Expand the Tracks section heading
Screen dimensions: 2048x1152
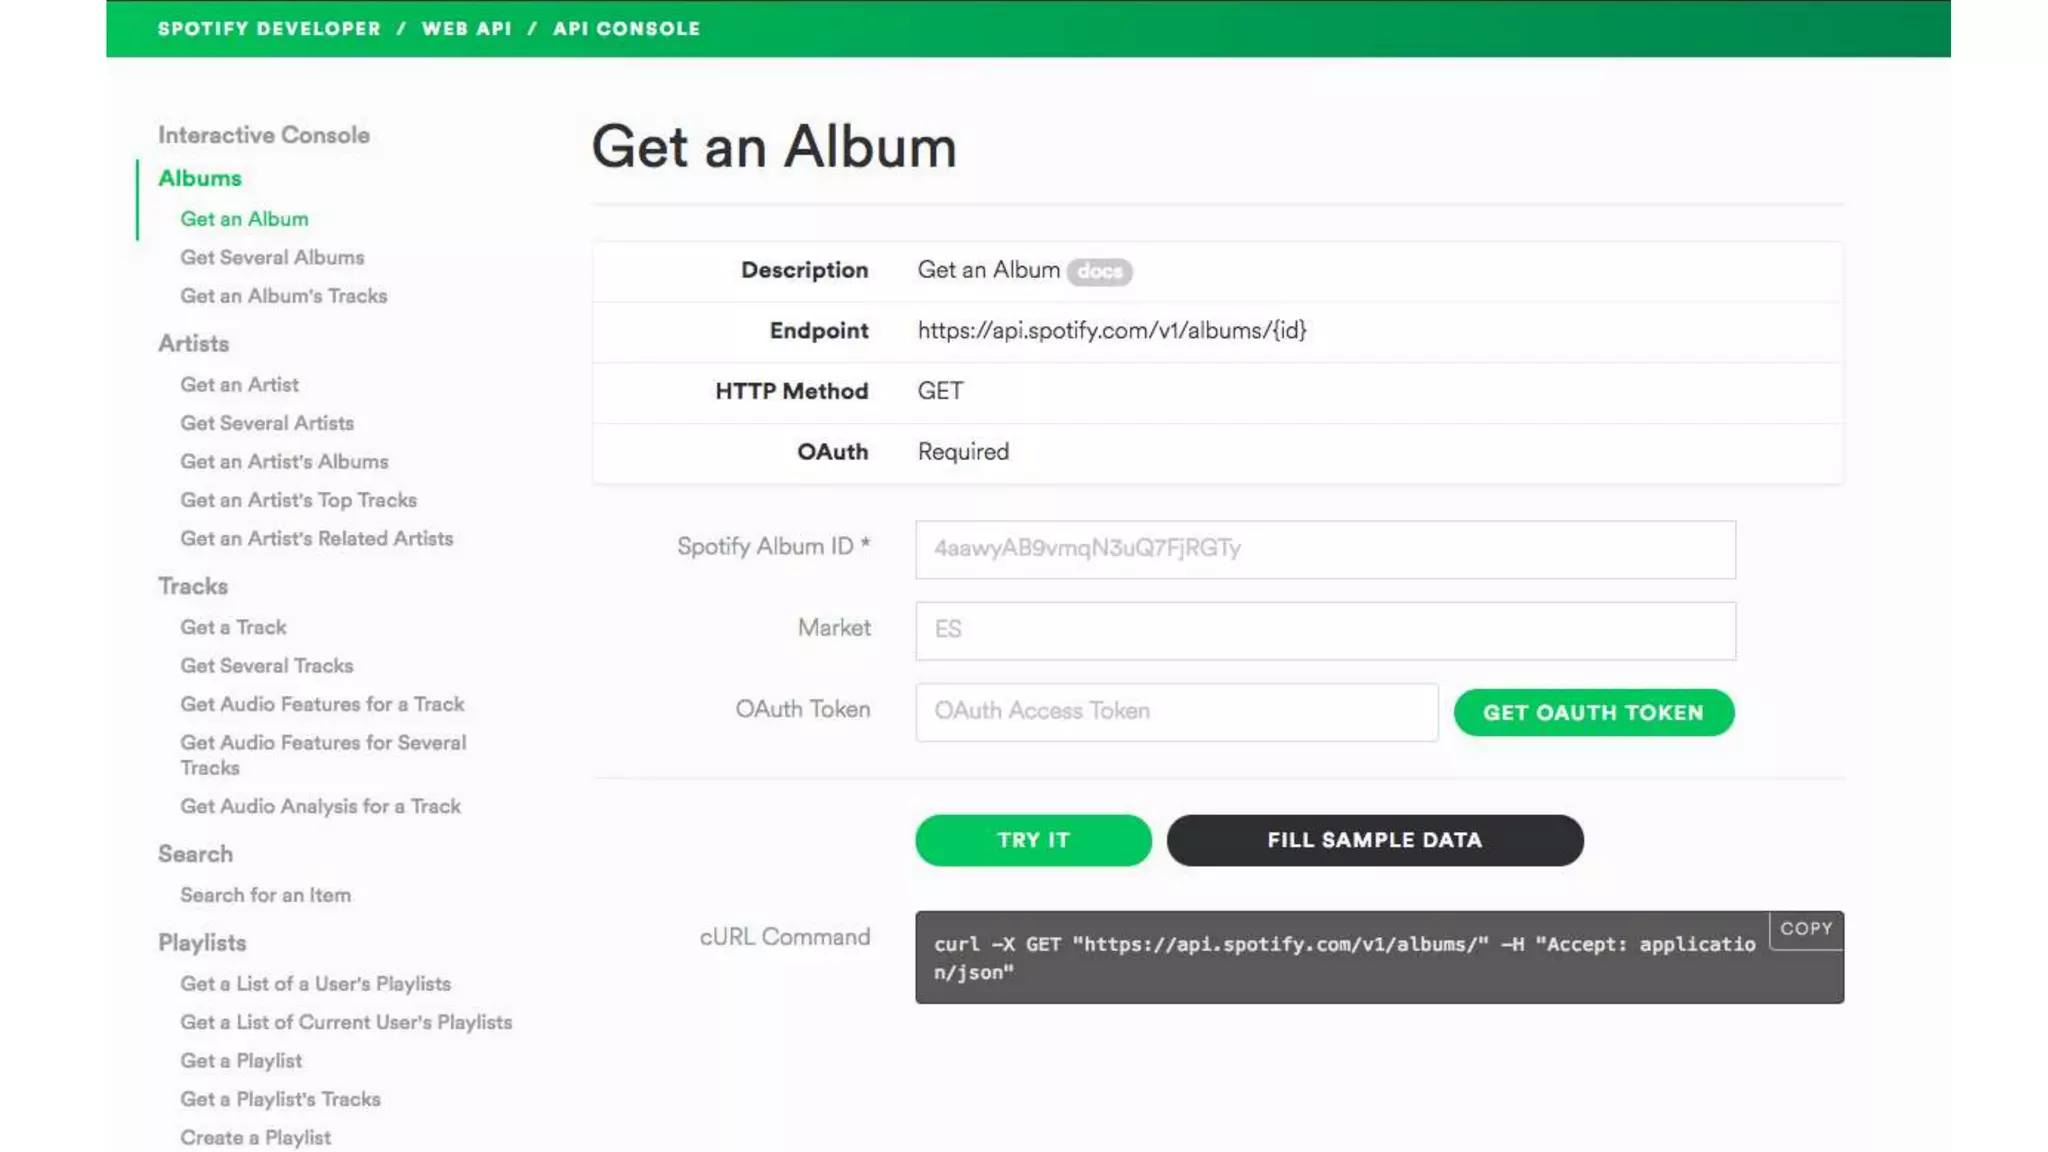193,586
